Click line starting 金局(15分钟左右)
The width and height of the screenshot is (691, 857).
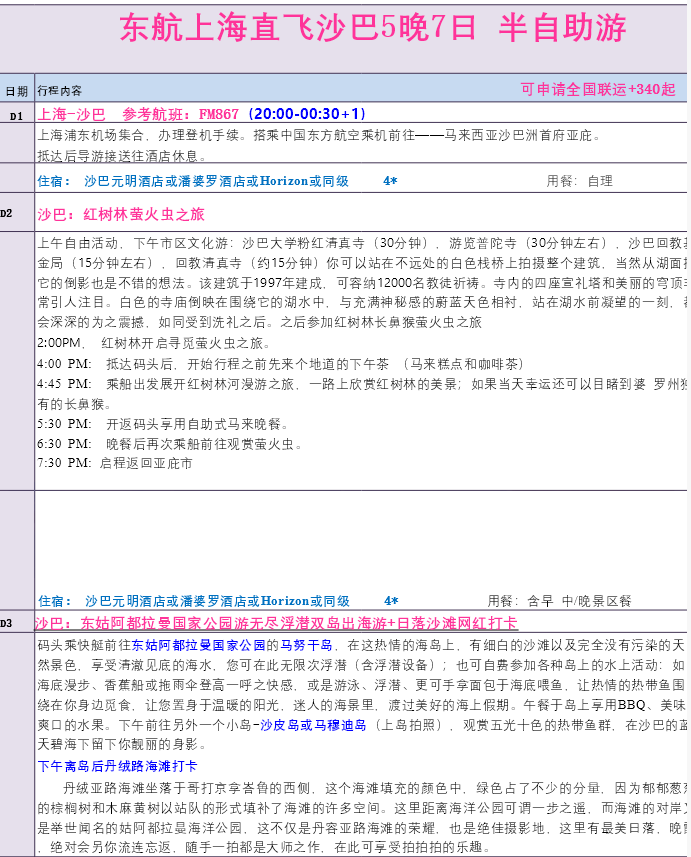tap(362, 263)
